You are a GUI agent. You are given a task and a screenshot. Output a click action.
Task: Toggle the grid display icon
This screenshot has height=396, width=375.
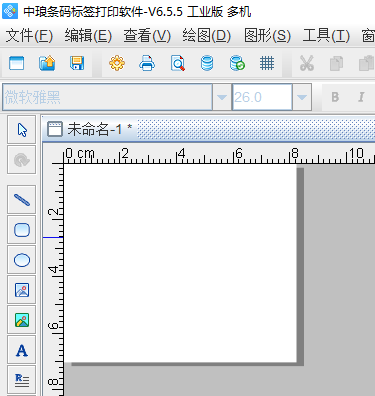click(x=267, y=63)
